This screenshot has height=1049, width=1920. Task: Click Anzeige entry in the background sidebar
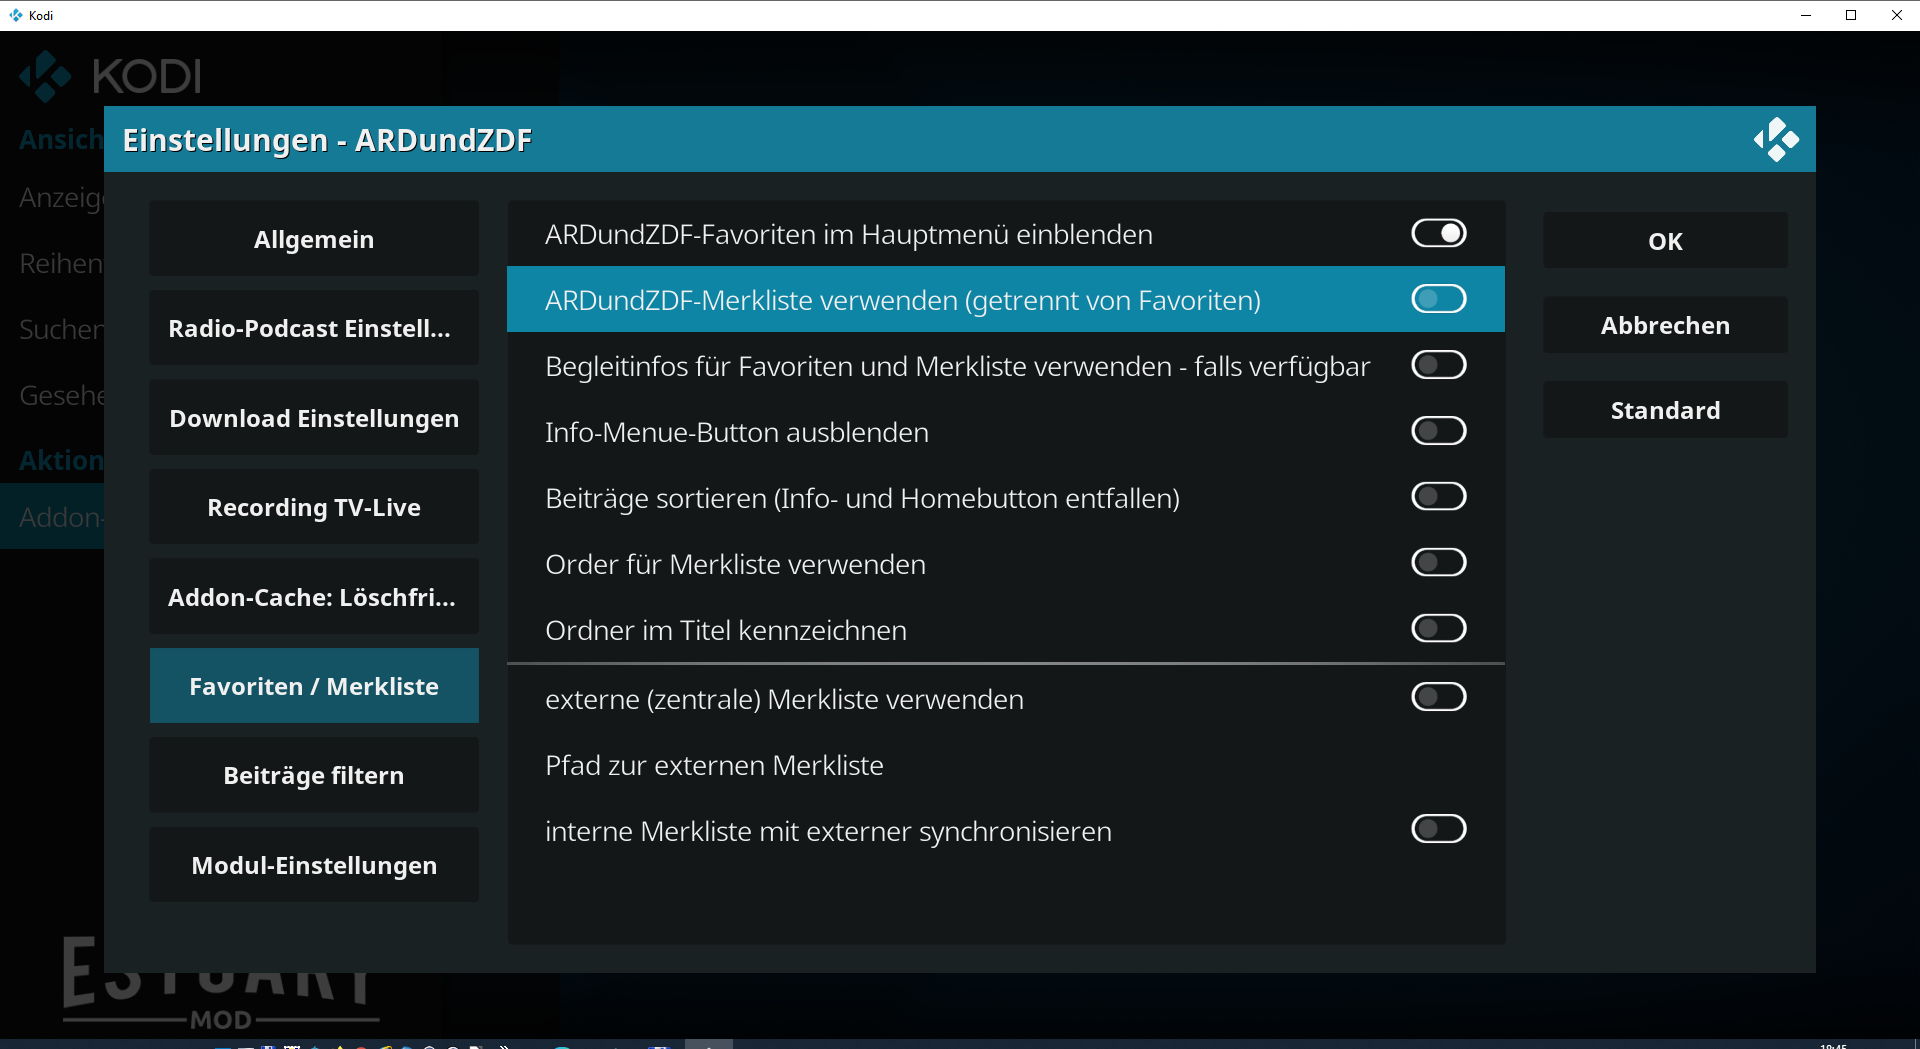(60, 198)
